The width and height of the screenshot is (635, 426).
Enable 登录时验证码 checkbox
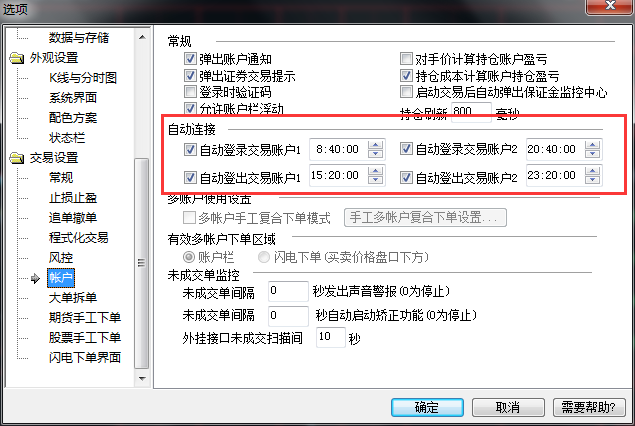click(x=190, y=92)
